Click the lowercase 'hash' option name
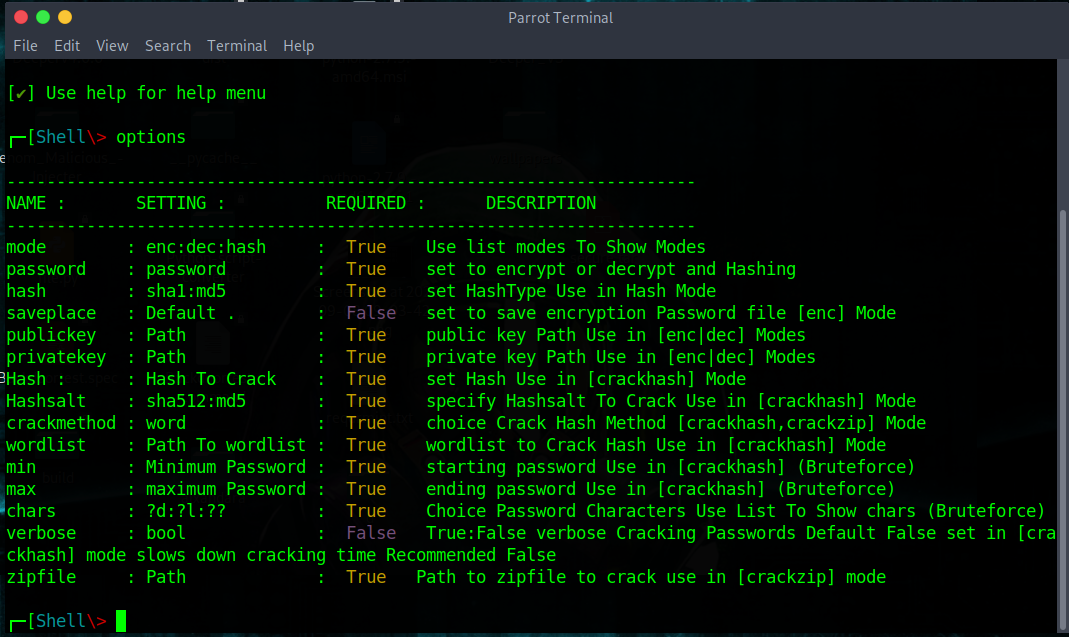Image resolution: width=1069 pixels, height=637 pixels. [x=26, y=291]
